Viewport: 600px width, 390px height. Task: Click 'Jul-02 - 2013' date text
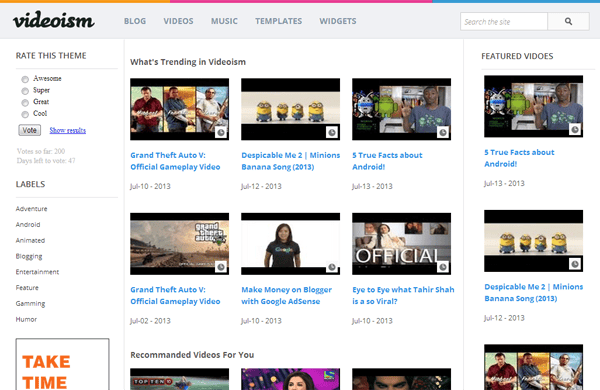tap(150, 321)
